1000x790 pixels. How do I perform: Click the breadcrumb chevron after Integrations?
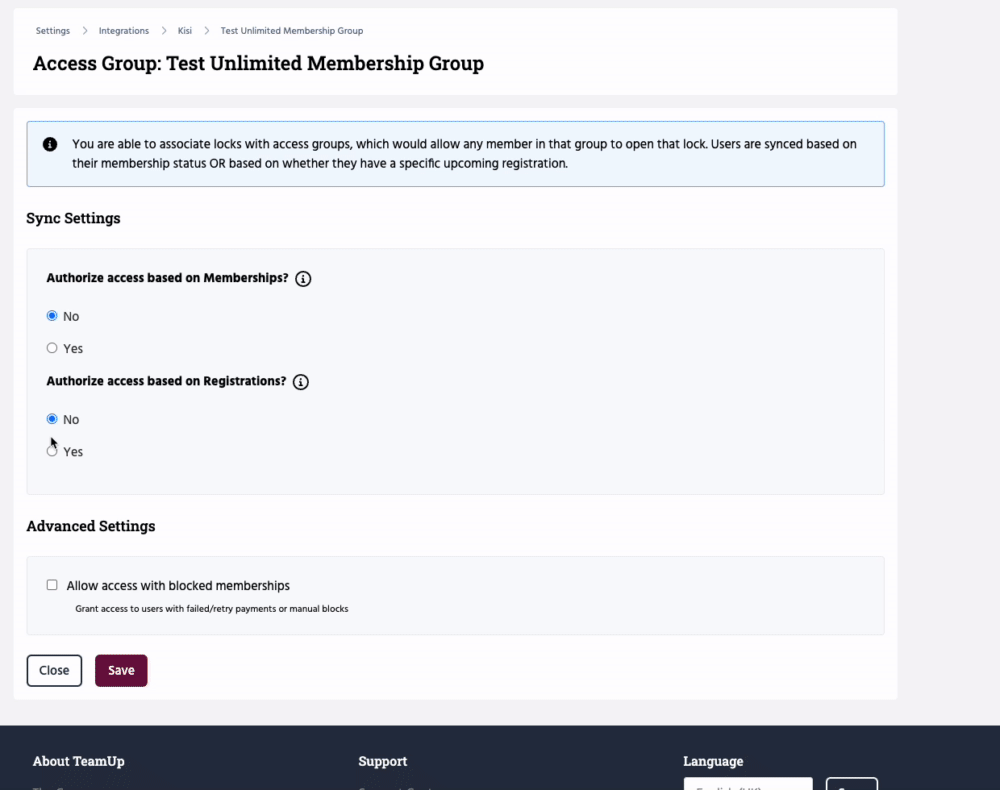point(164,31)
